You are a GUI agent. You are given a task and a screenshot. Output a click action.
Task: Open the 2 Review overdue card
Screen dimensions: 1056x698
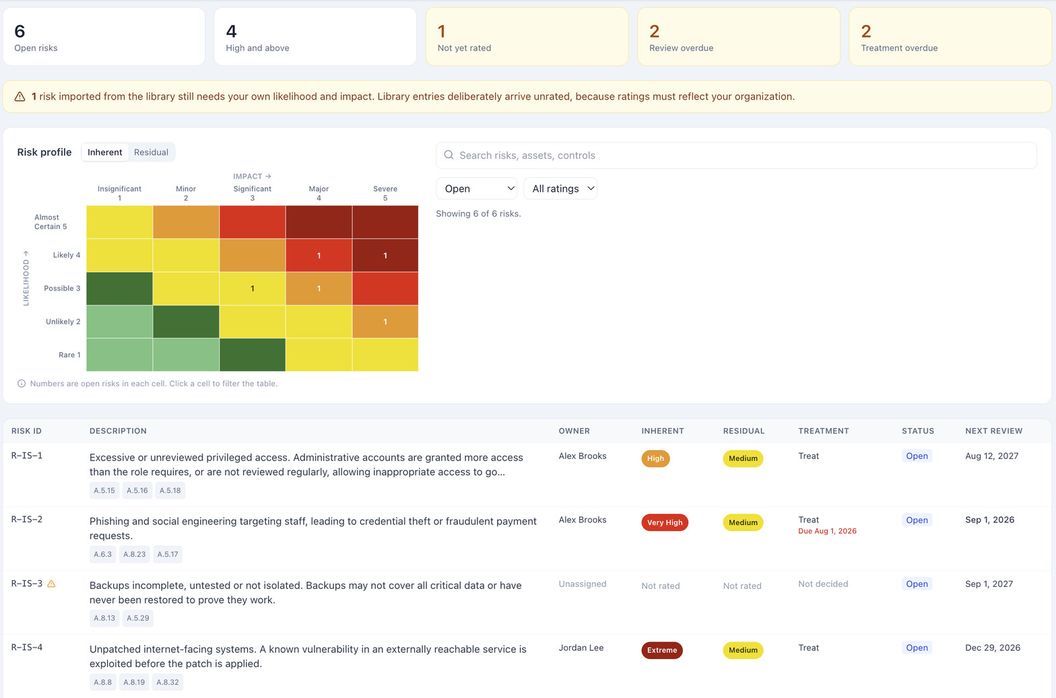pos(739,37)
